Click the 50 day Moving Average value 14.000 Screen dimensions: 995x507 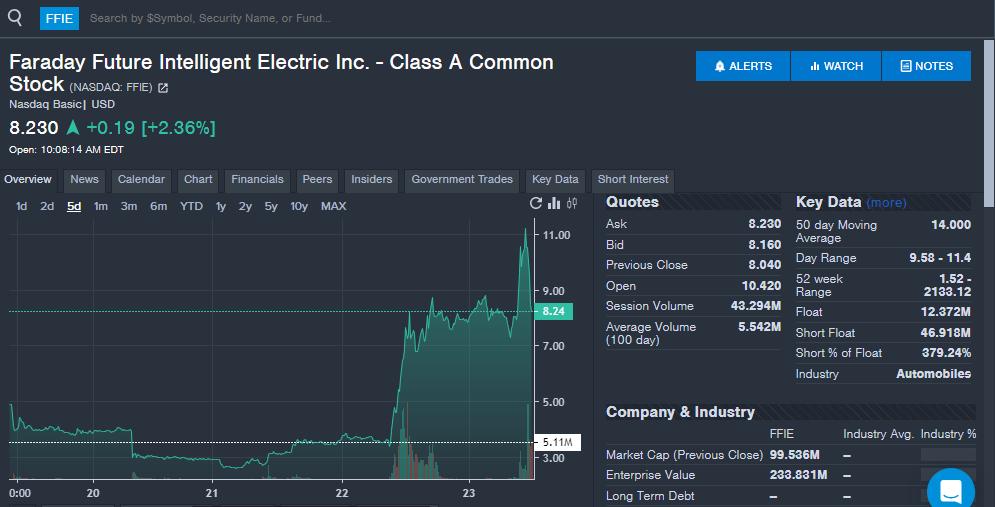[x=951, y=225]
